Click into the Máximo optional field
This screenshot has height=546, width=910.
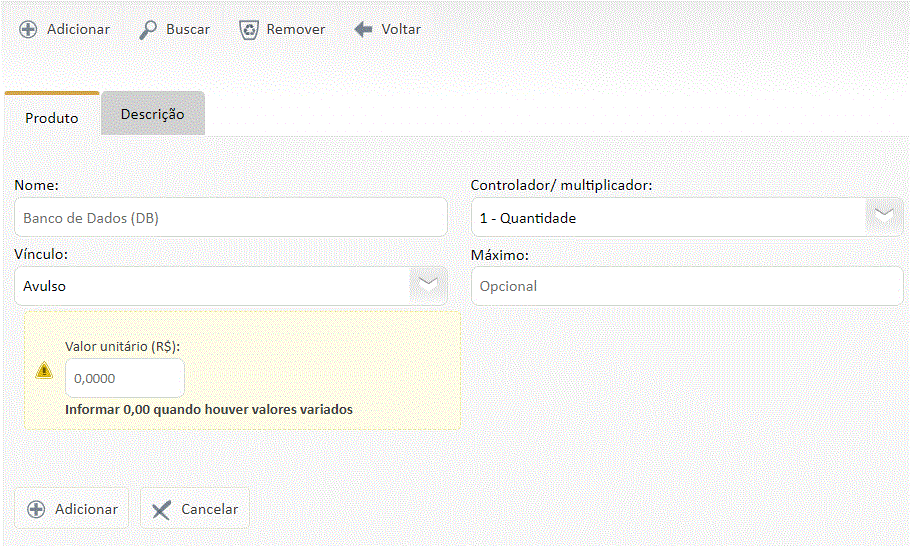pos(687,286)
